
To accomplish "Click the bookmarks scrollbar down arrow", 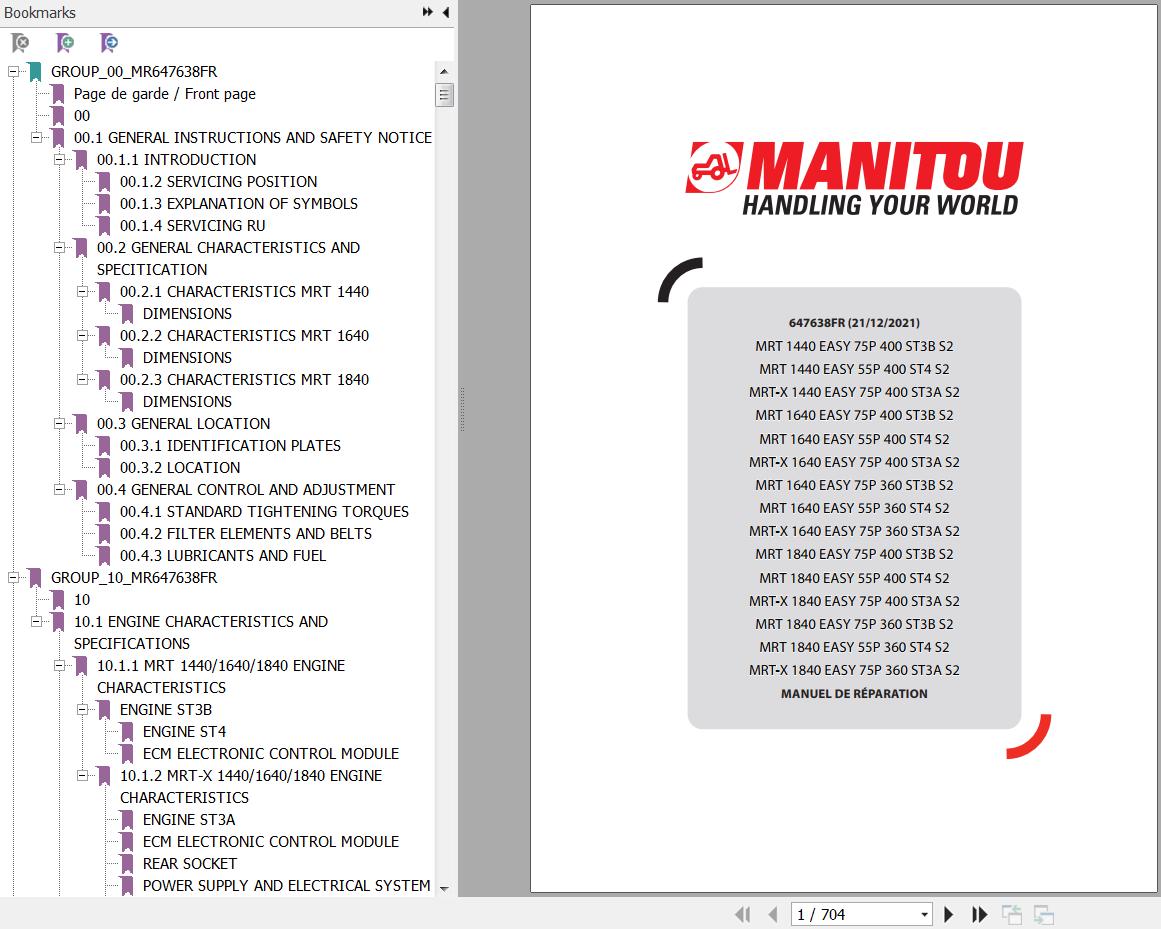I will (444, 888).
